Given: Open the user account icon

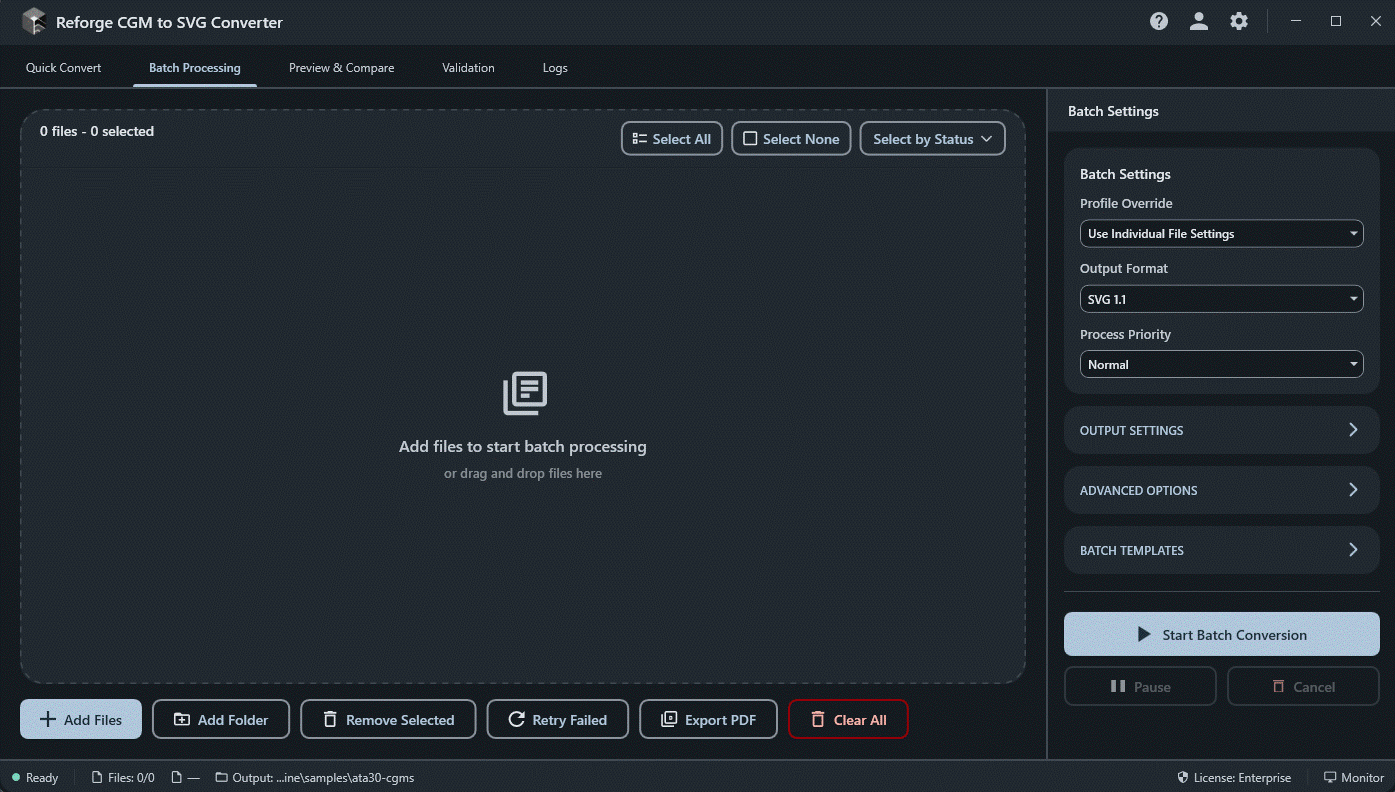Looking at the screenshot, I should (x=1198, y=20).
